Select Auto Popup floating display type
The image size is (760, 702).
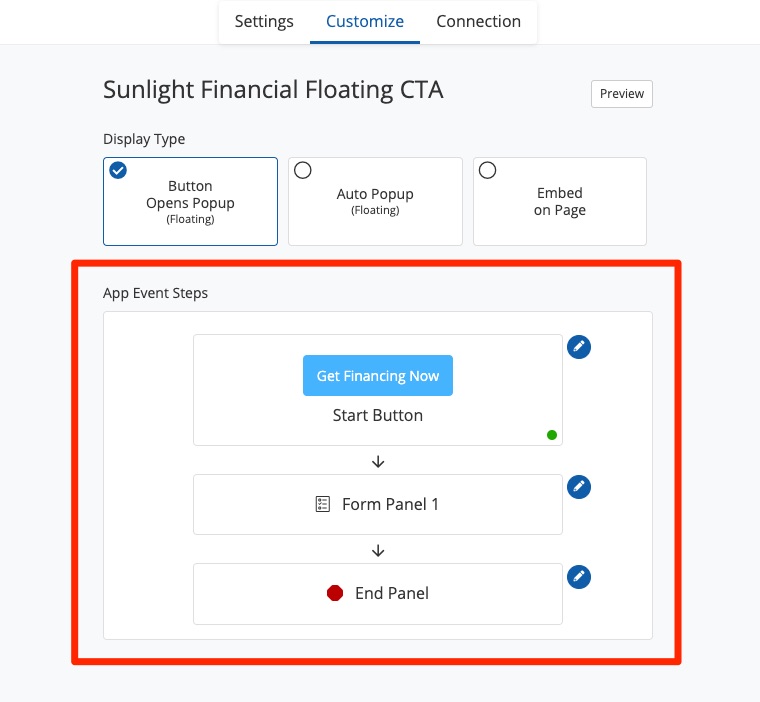click(375, 201)
